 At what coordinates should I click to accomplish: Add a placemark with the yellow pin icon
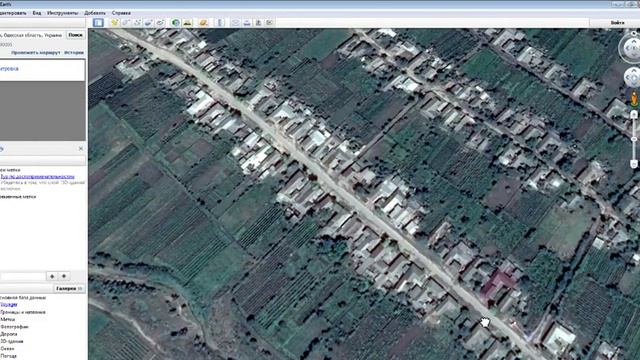(114, 23)
